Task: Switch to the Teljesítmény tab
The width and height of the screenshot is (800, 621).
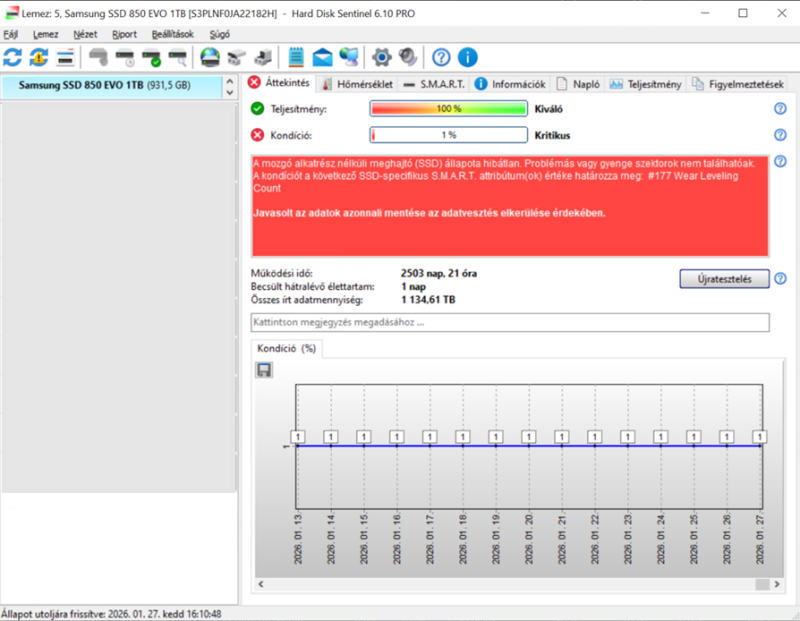Action: point(646,84)
